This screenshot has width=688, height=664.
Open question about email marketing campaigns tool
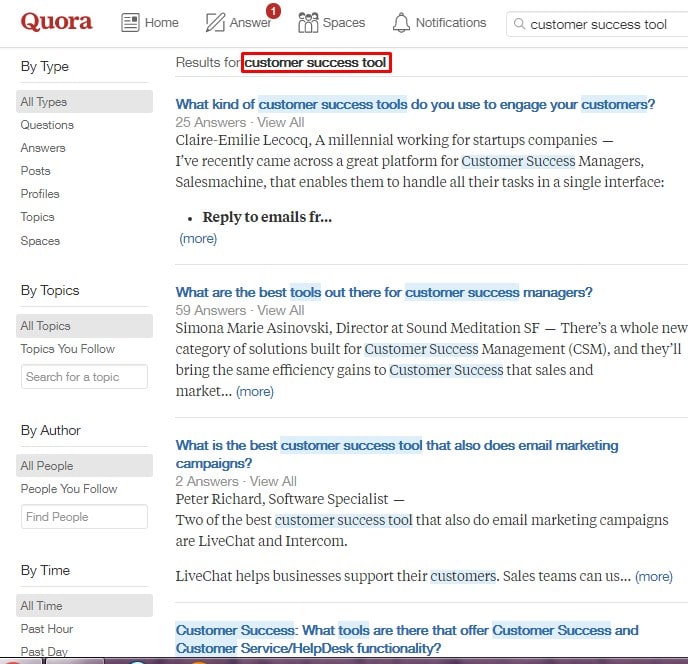click(x=397, y=454)
